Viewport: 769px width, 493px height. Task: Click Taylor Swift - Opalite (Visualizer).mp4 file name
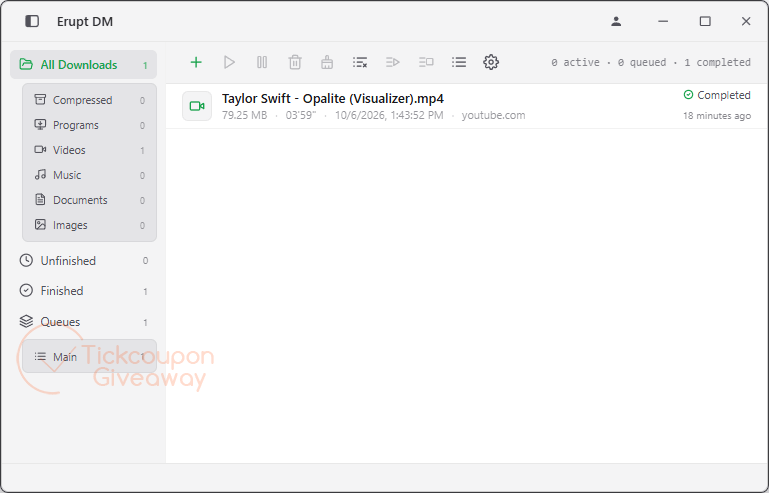(333, 99)
